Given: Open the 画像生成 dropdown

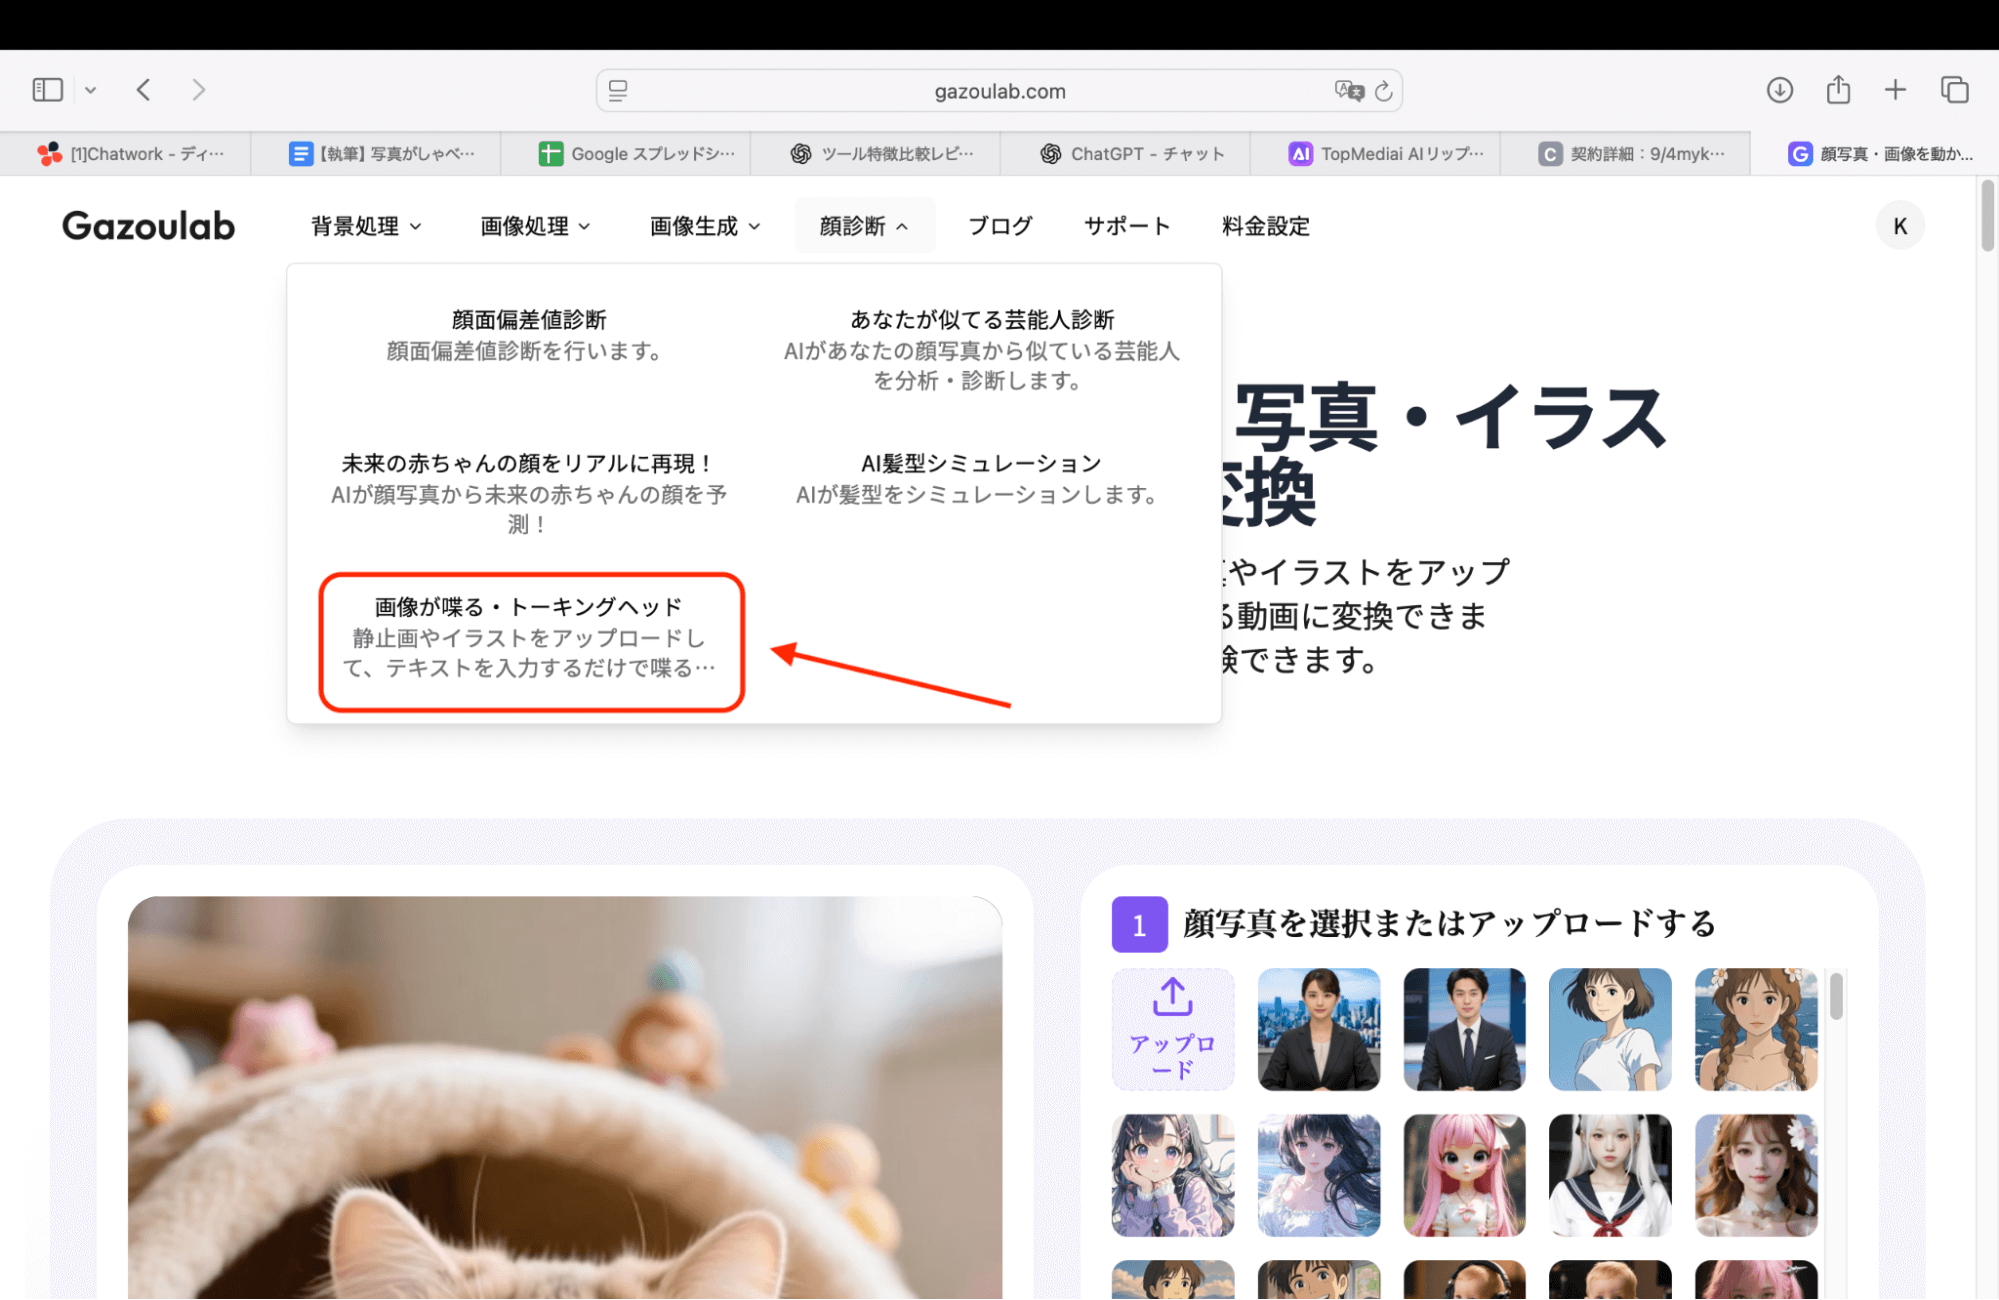Looking at the screenshot, I should [703, 225].
